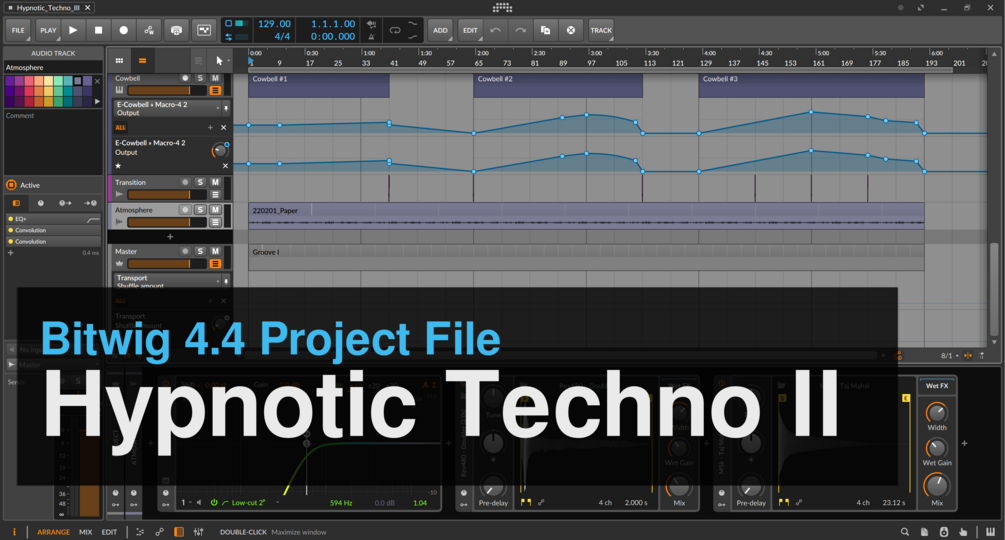
Task: Click the undo arrow icon
Action: point(495,30)
